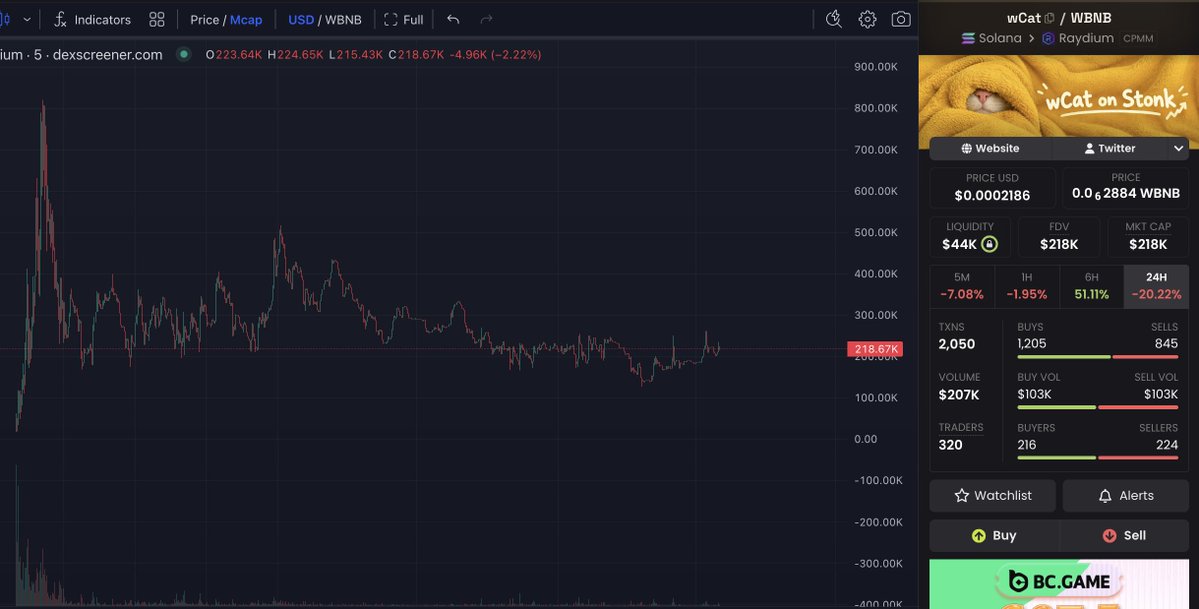
Task: Click the green market status dot
Action: [184, 54]
